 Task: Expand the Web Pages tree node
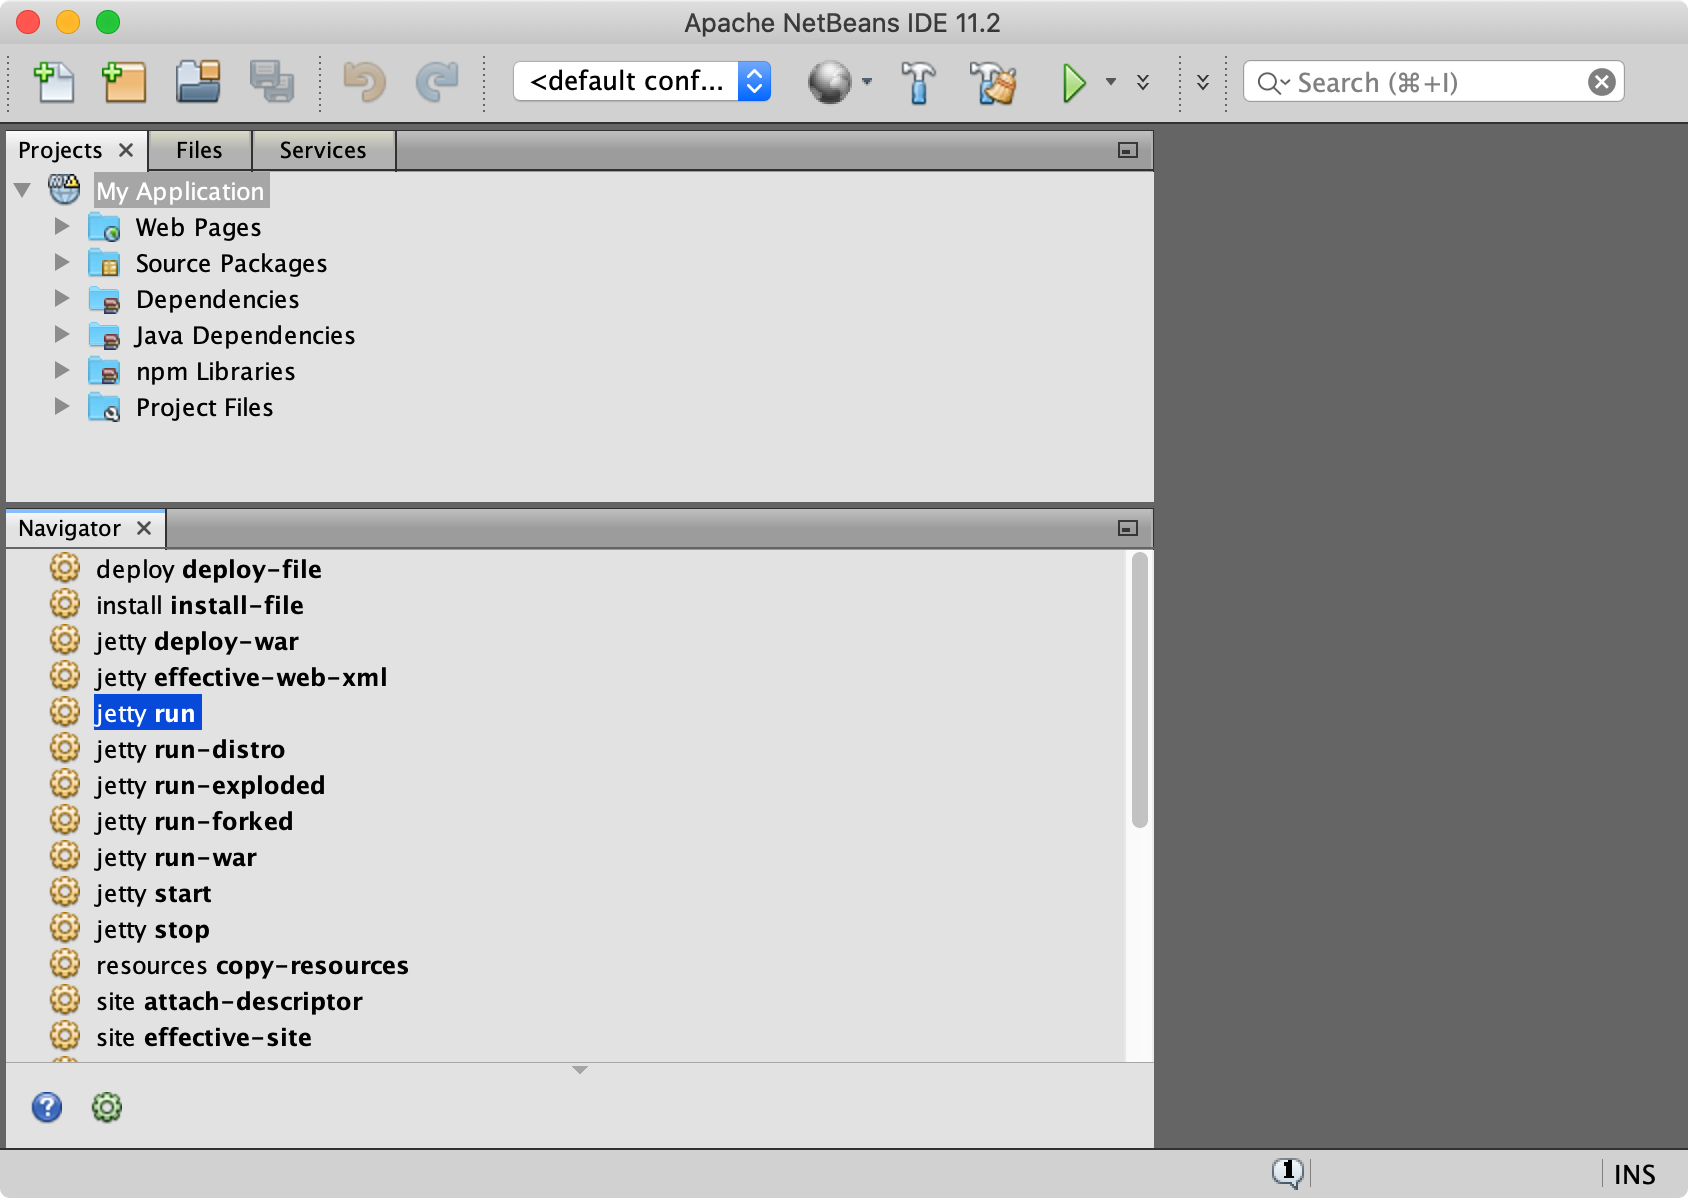[x=62, y=227]
